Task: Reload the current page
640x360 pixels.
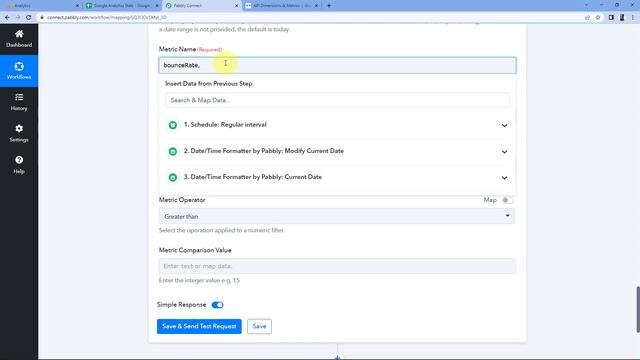Action: [29, 18]
